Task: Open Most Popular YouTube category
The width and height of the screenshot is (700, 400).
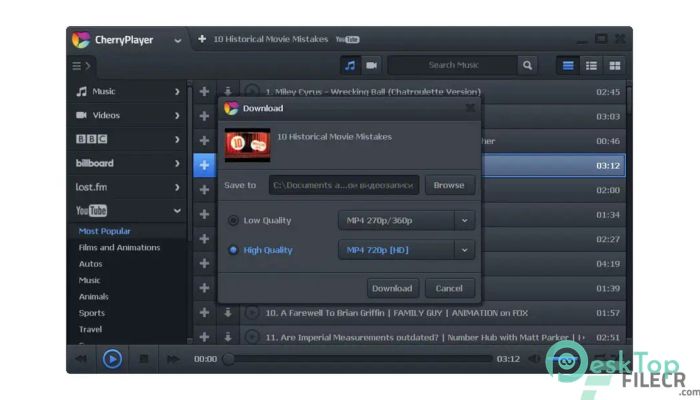Action: 104,231
